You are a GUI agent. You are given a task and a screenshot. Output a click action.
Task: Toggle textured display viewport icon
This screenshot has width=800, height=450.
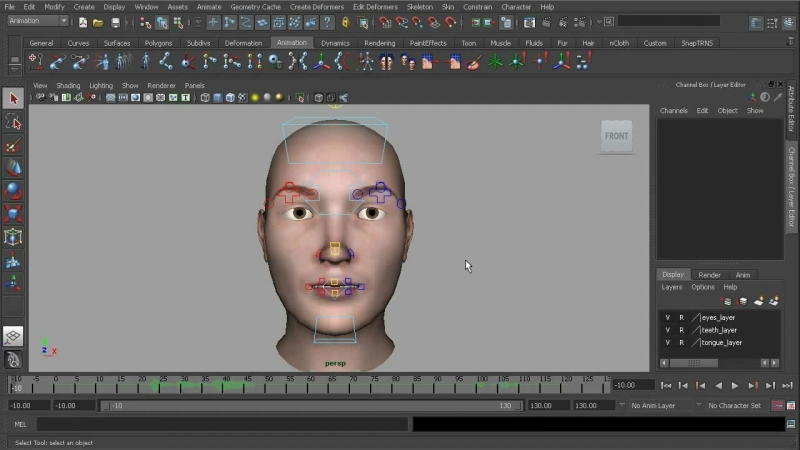coord(242,97)
